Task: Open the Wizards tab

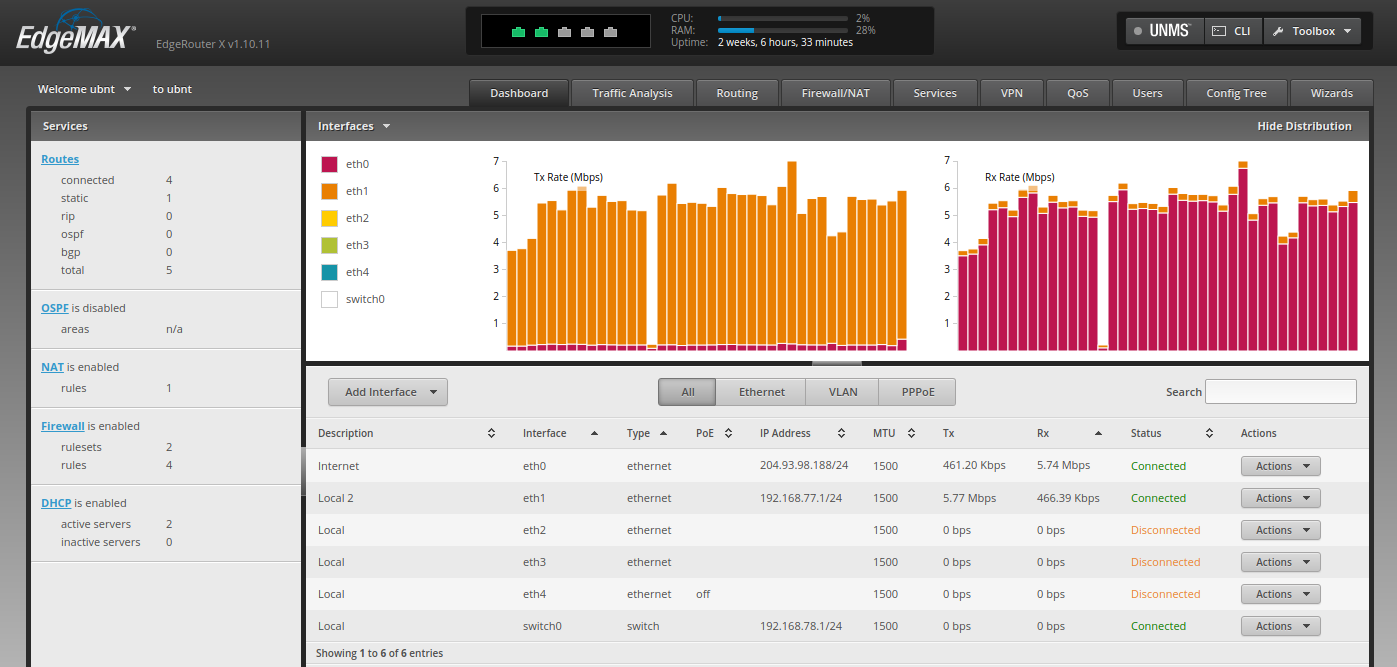Action: click(1332, 93)
